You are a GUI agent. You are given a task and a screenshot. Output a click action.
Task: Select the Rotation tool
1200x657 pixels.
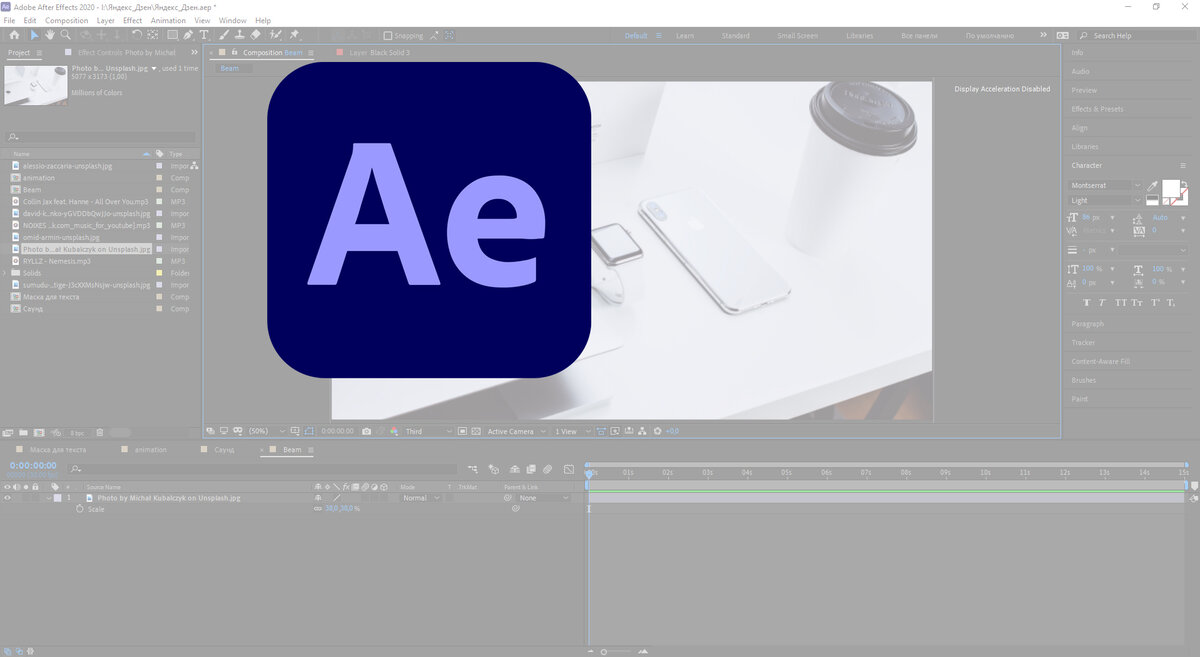pos(137,35)
